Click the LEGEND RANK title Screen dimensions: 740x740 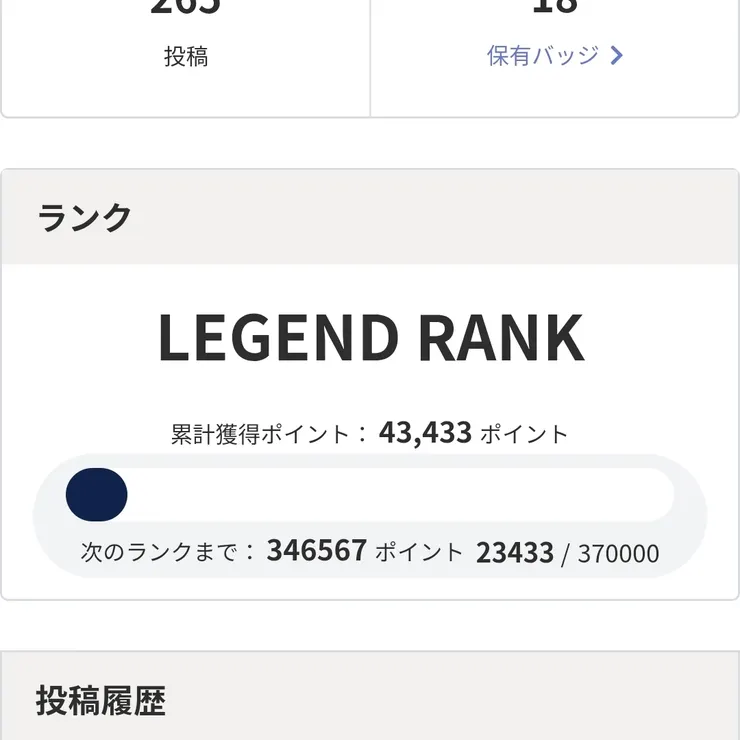click(370, 339)
